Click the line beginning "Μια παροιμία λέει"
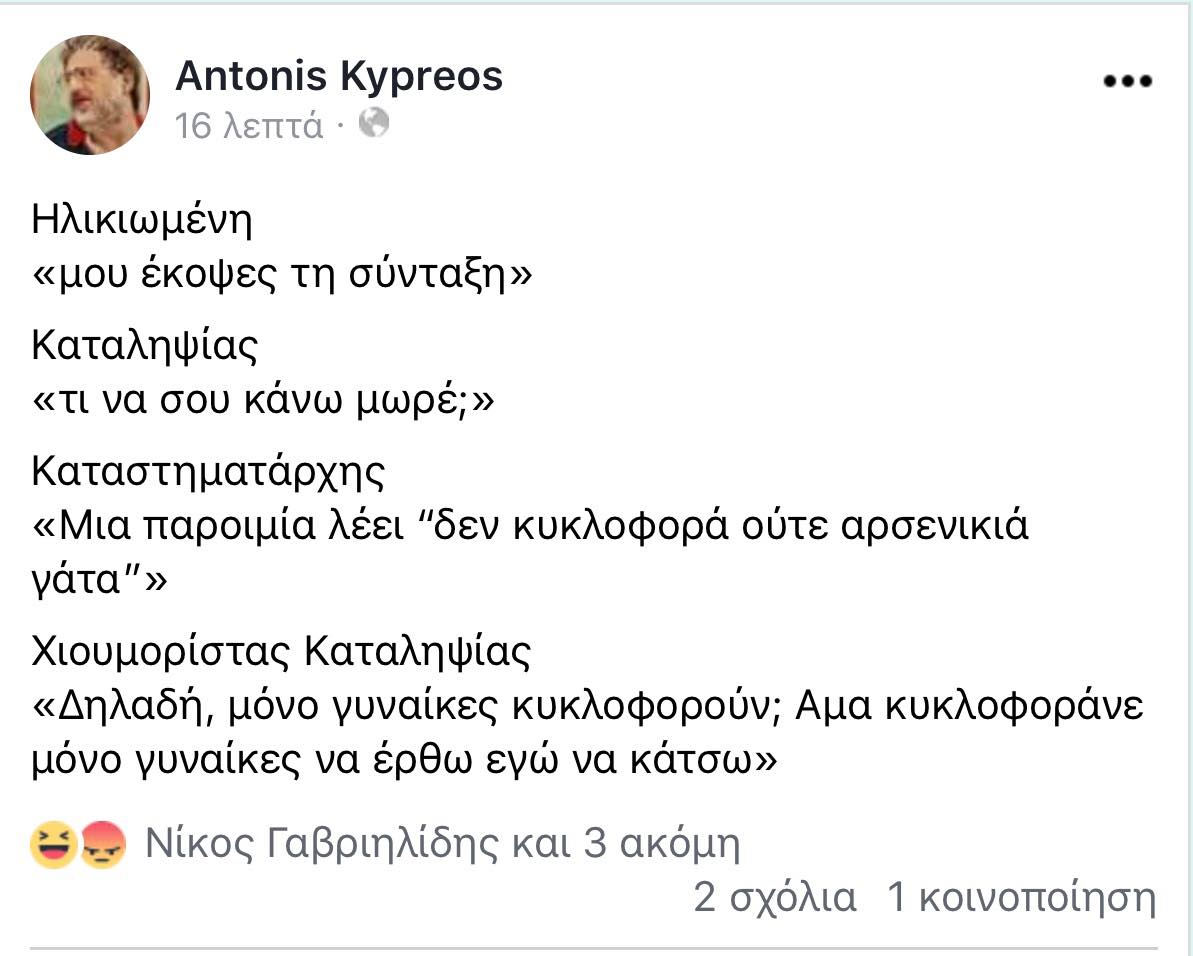The height and width of the screenshot is (956, 1193). [531, 525]
